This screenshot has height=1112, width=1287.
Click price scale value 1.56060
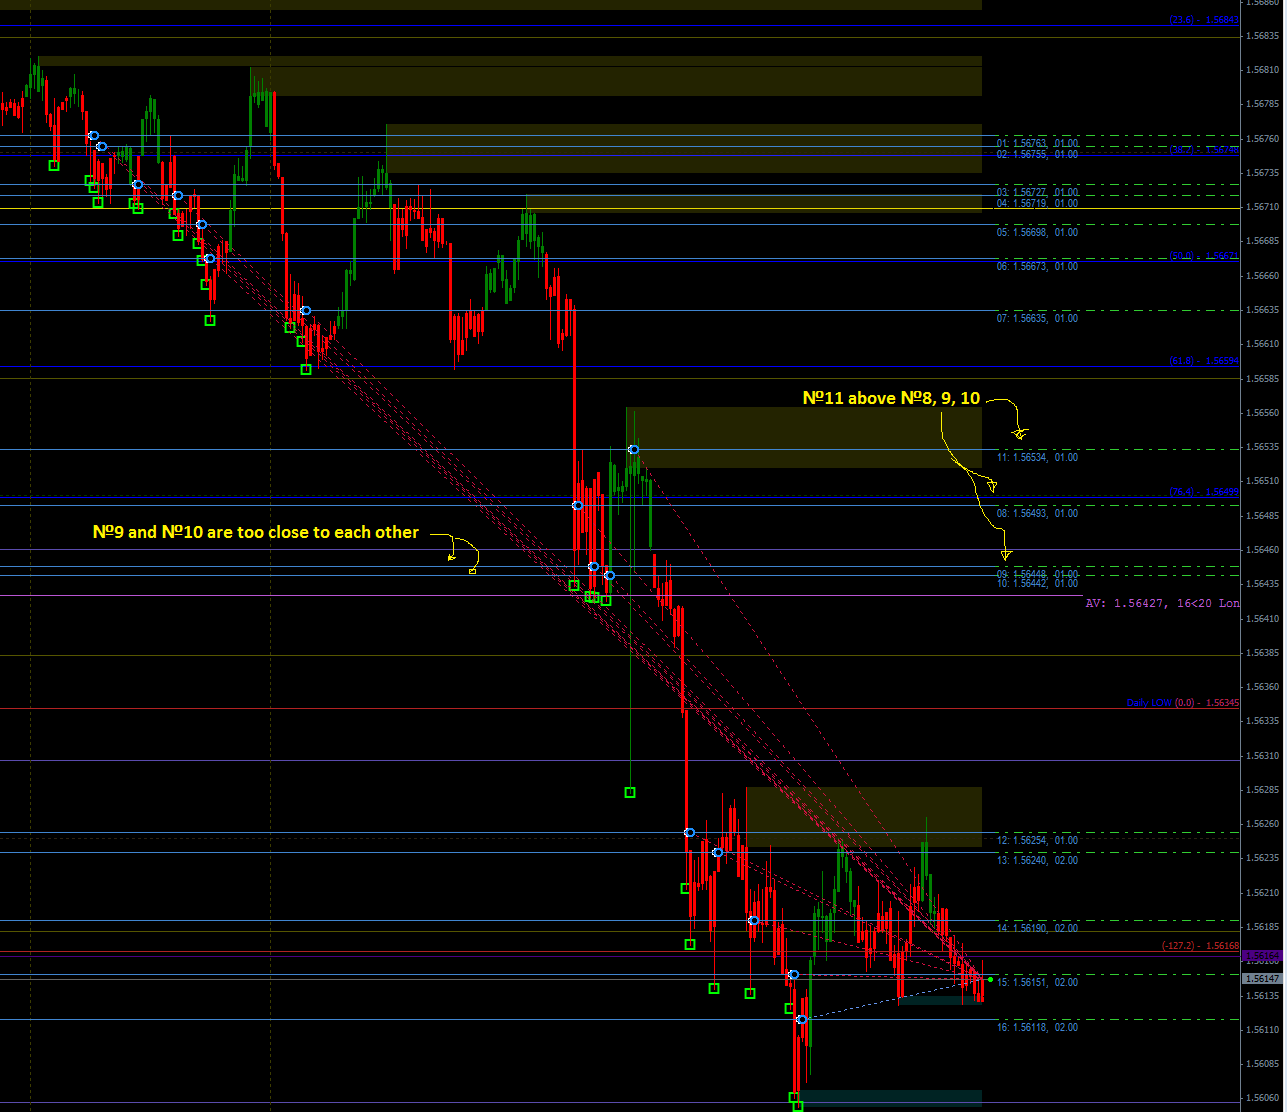point(1264,1098)
